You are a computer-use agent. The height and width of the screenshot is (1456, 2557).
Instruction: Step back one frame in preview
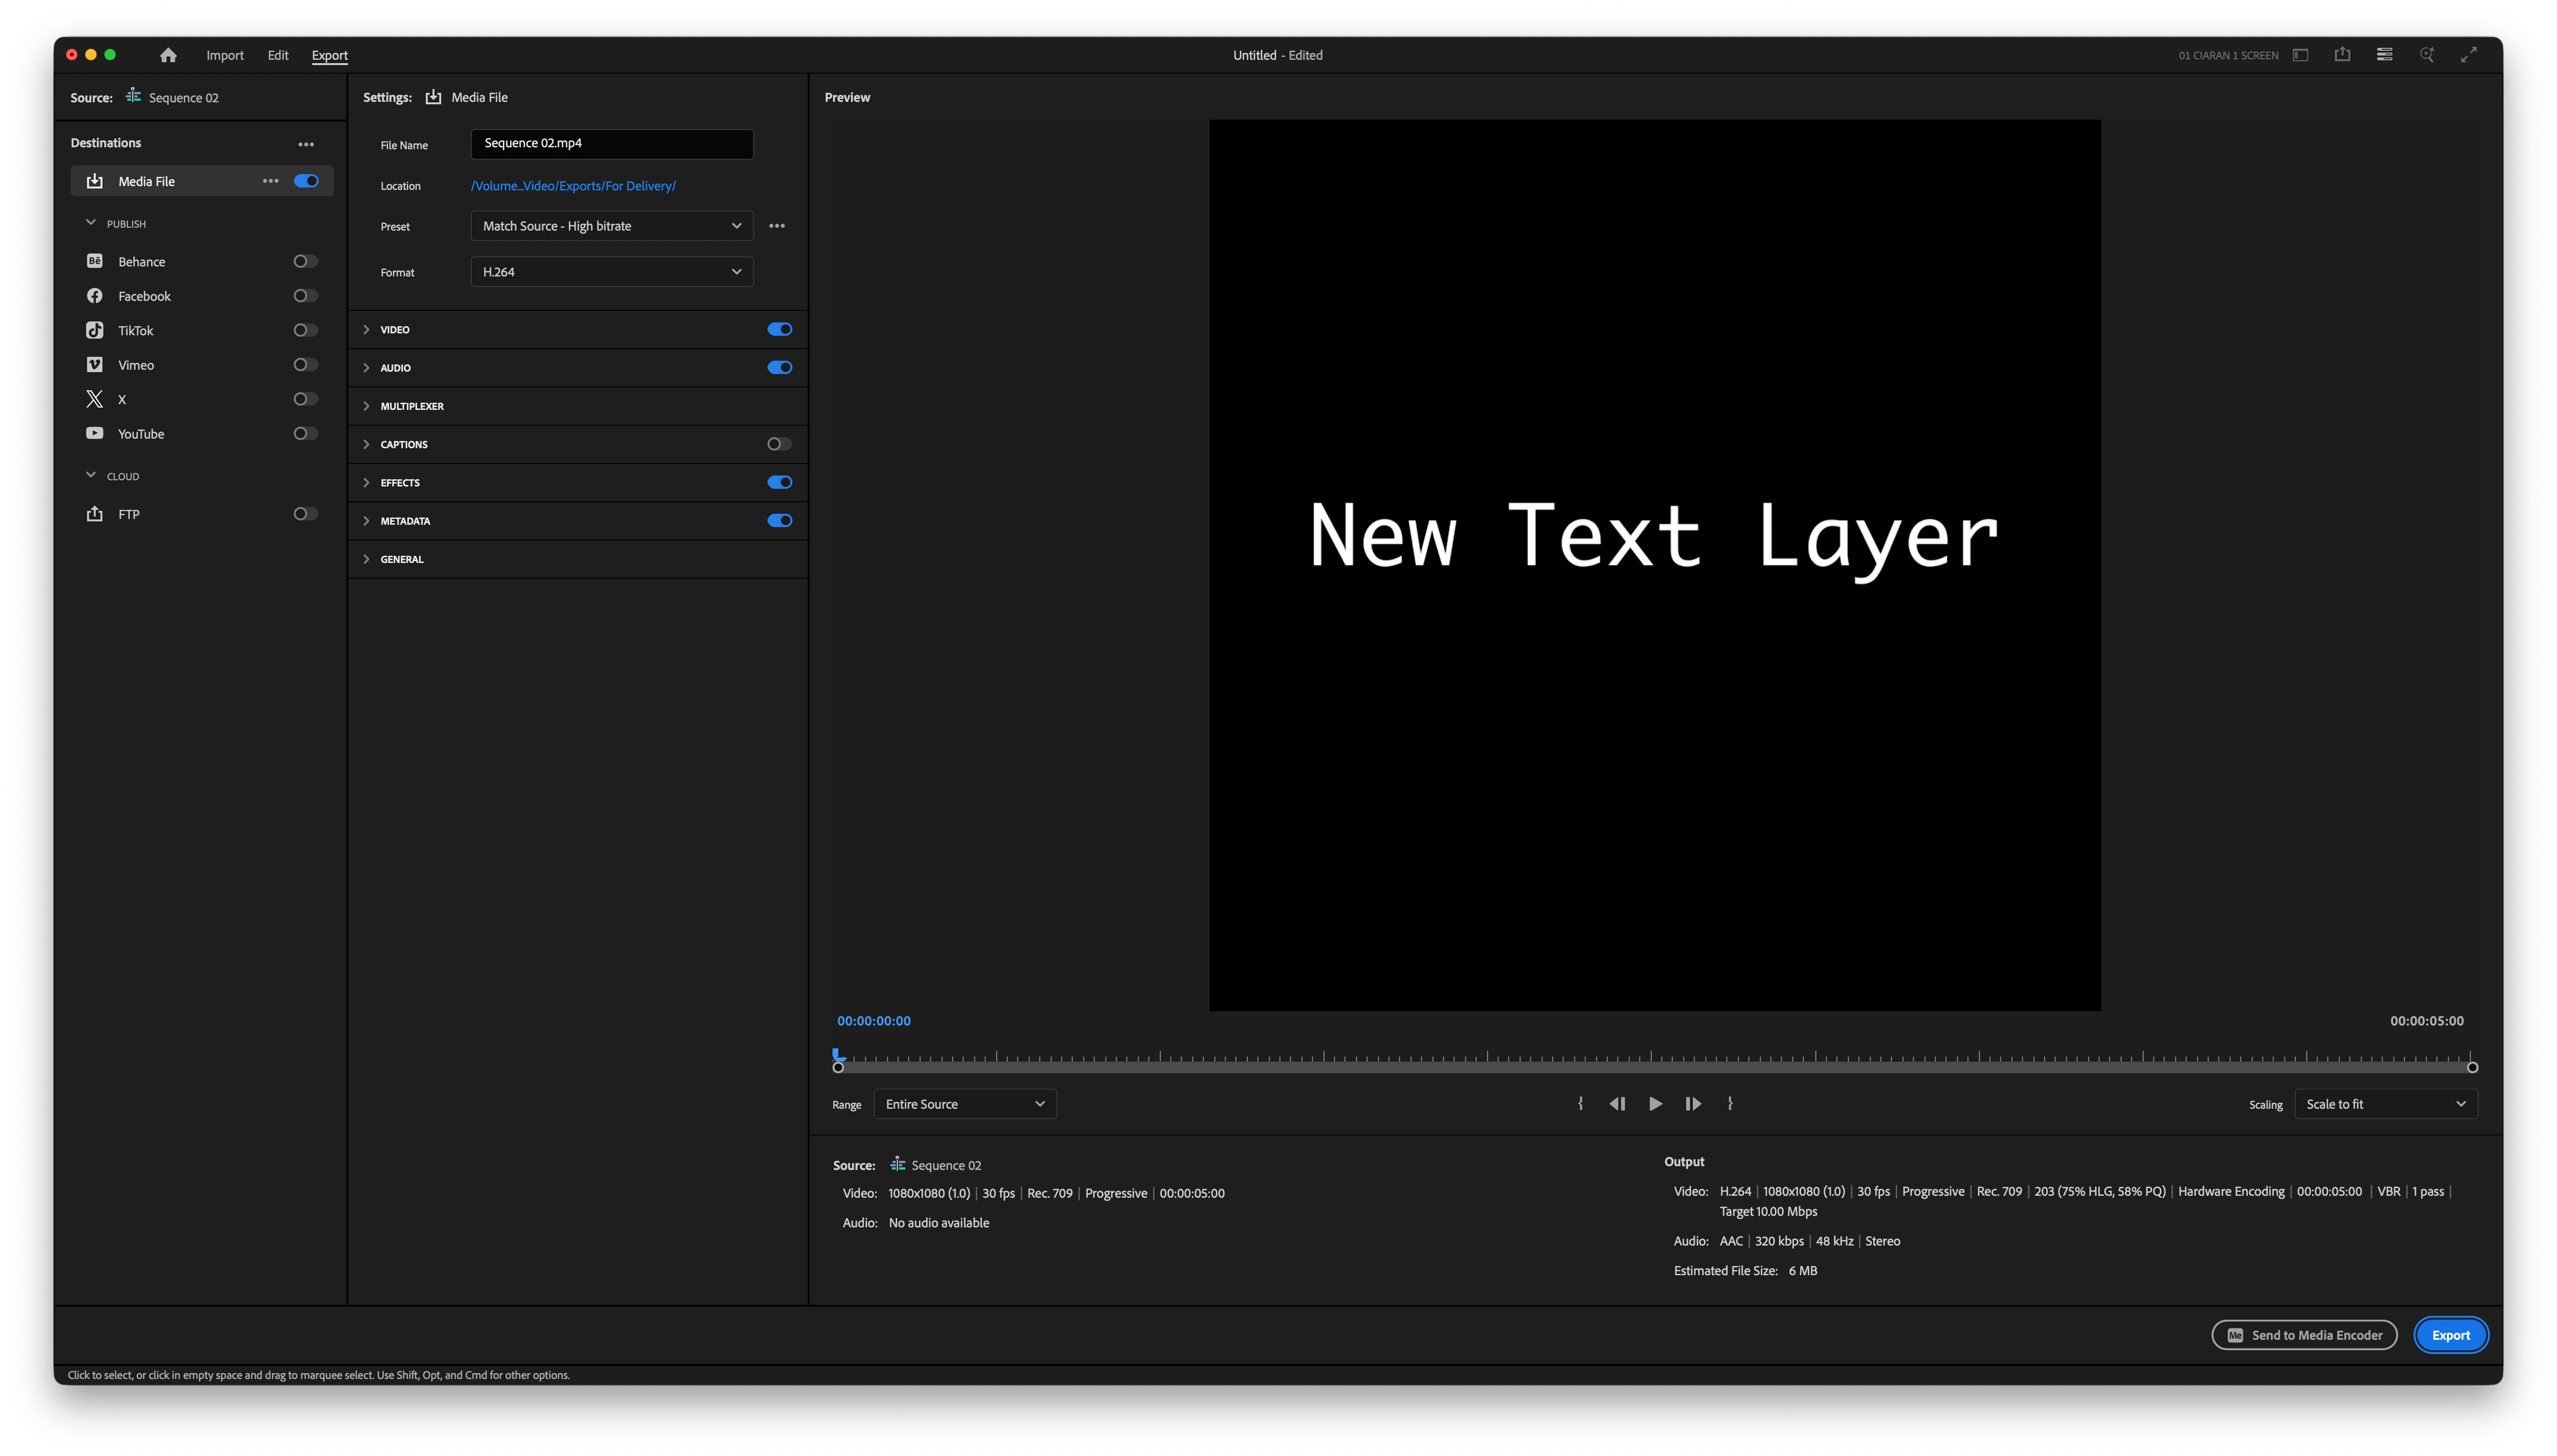tap(1617, 1104)
